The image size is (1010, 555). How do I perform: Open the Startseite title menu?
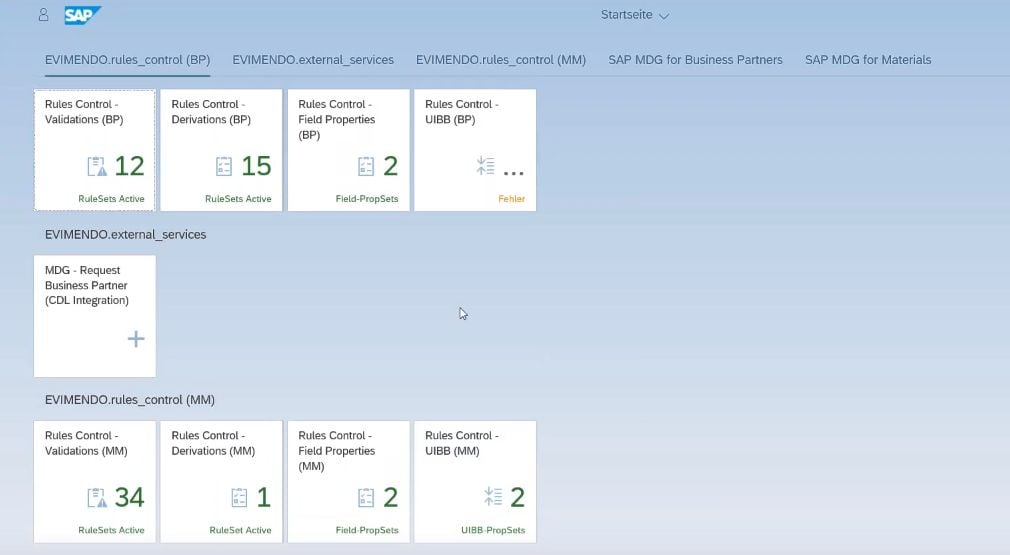(x=634, y=15)
